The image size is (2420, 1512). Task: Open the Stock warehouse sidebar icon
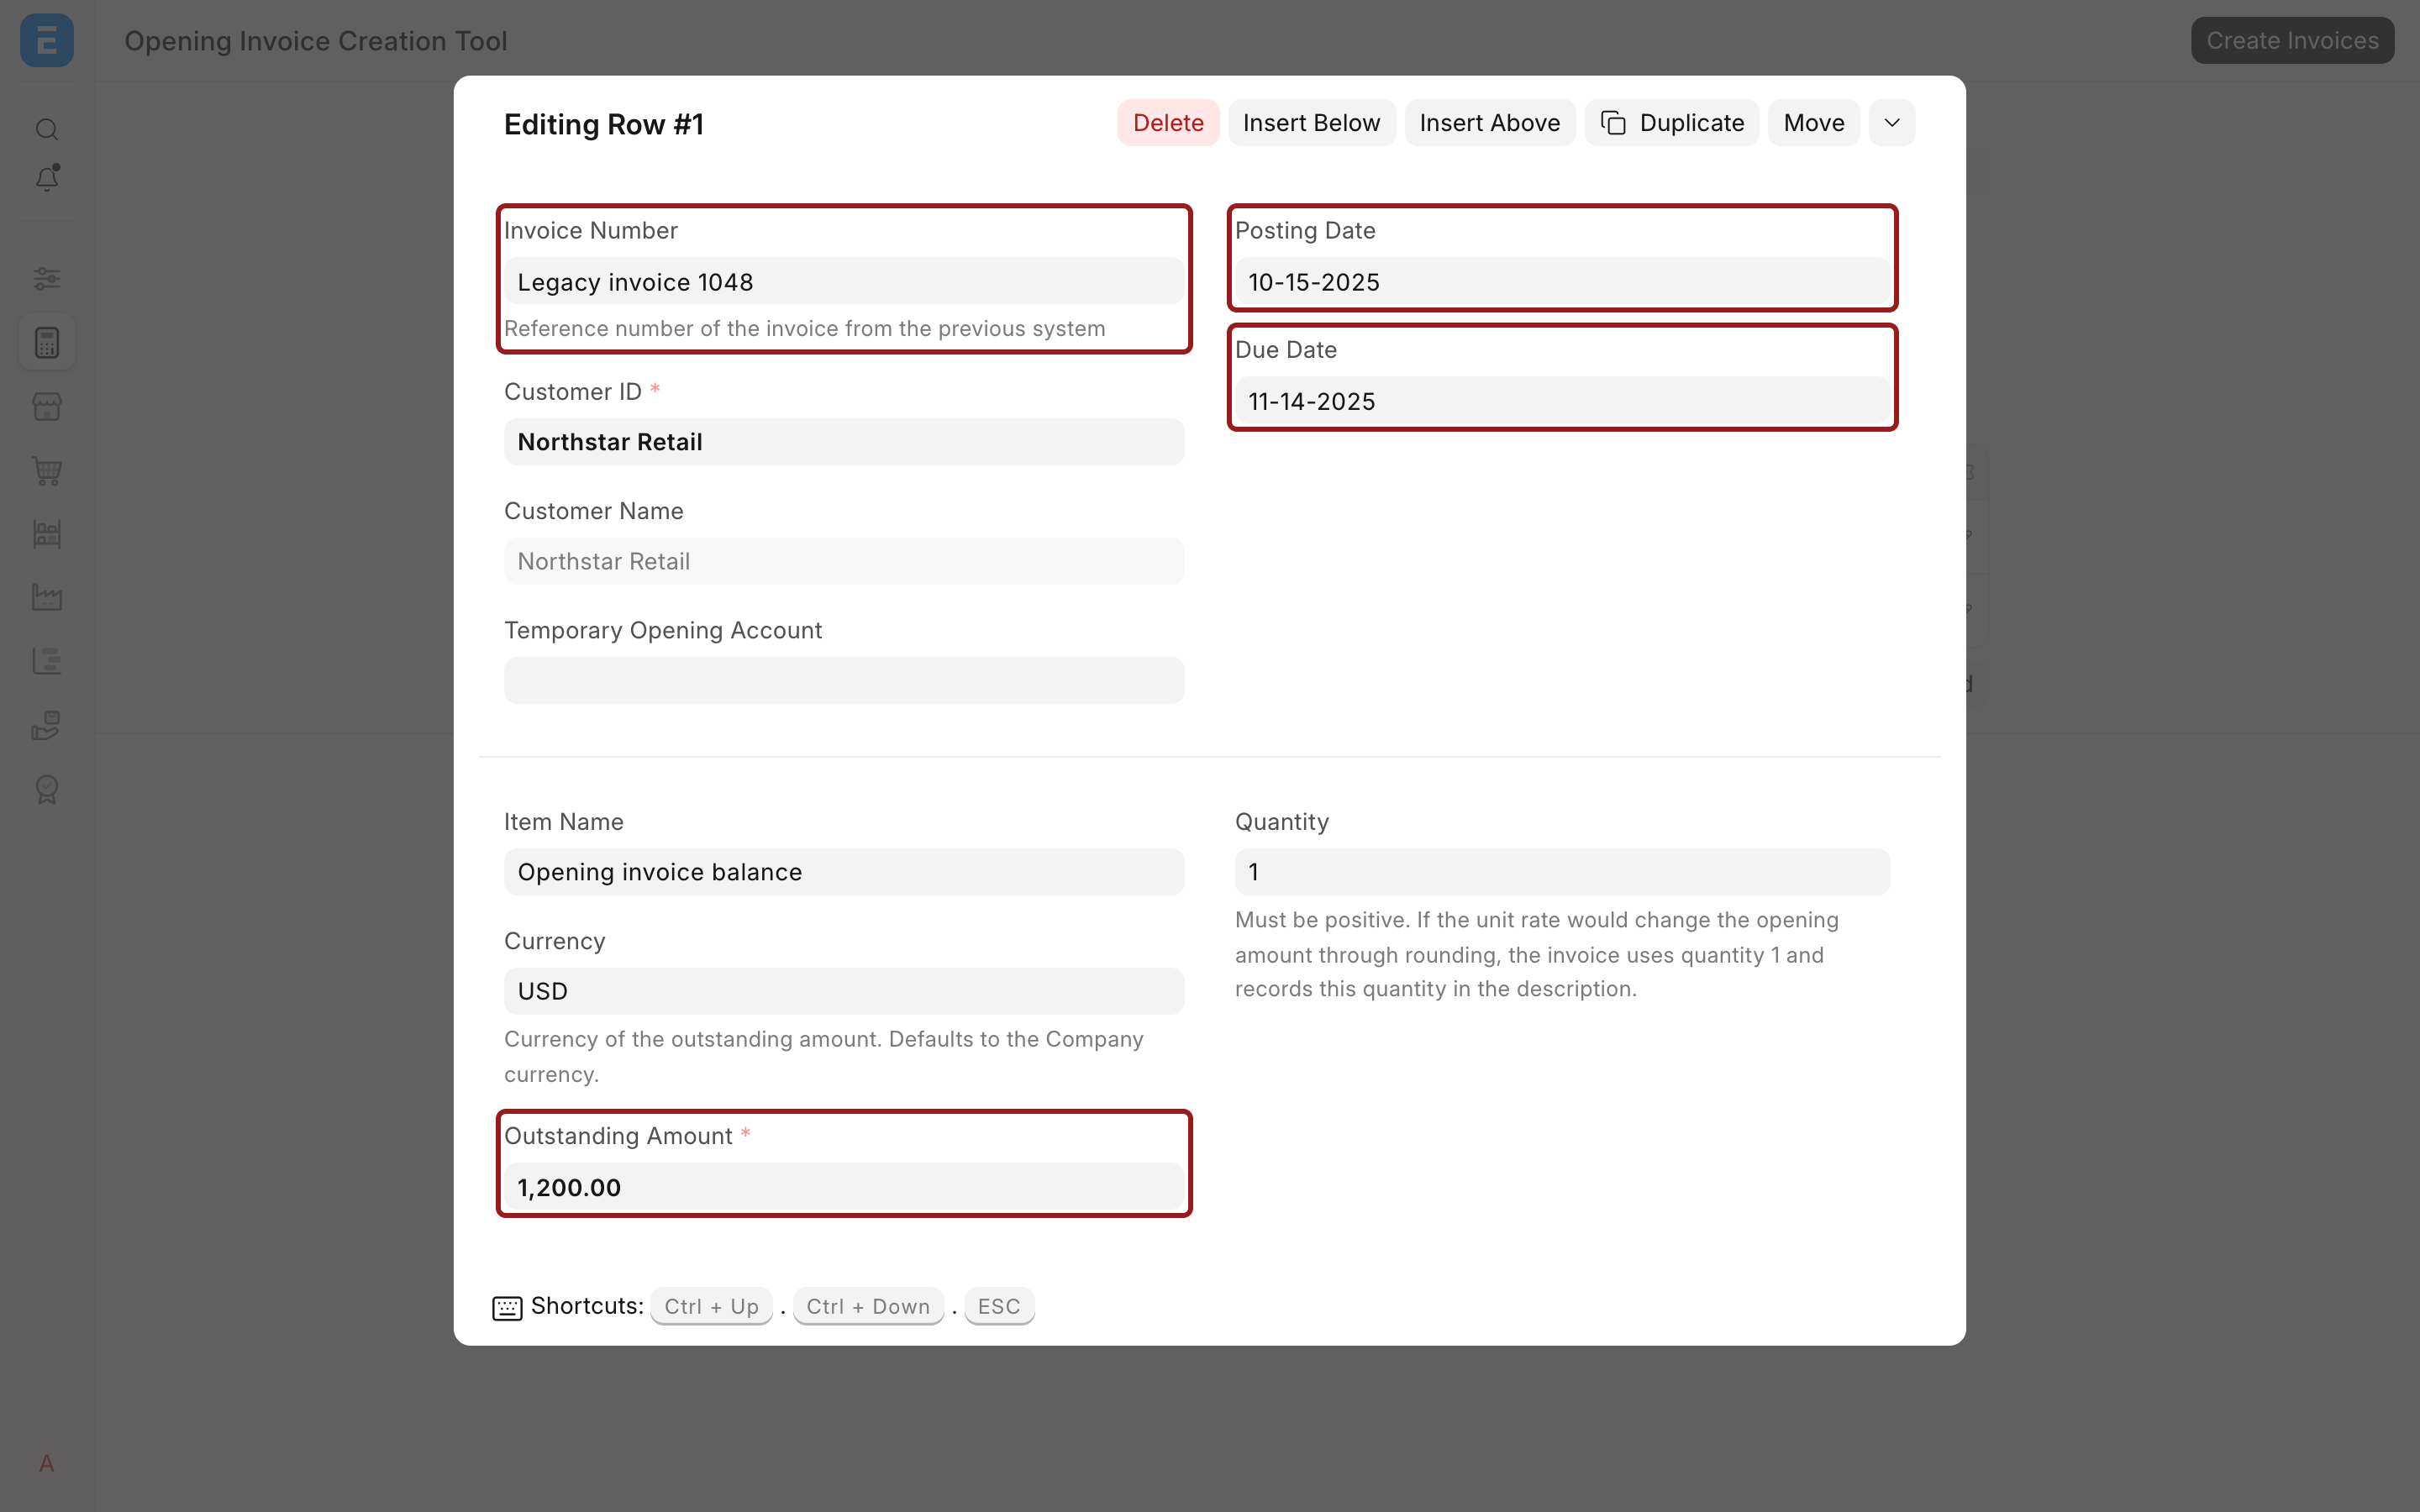[47, 534]
